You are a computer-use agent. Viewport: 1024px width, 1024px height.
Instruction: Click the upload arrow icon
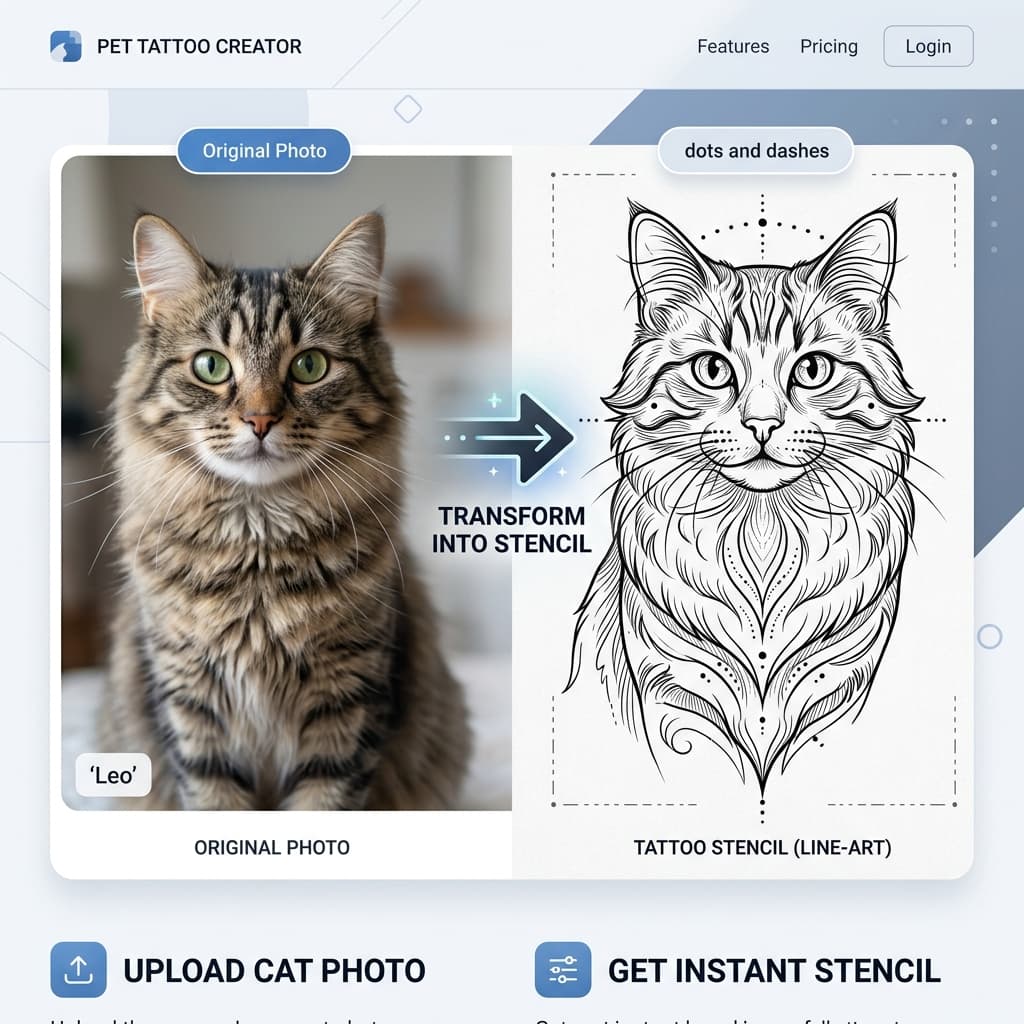tap(78, 970)
